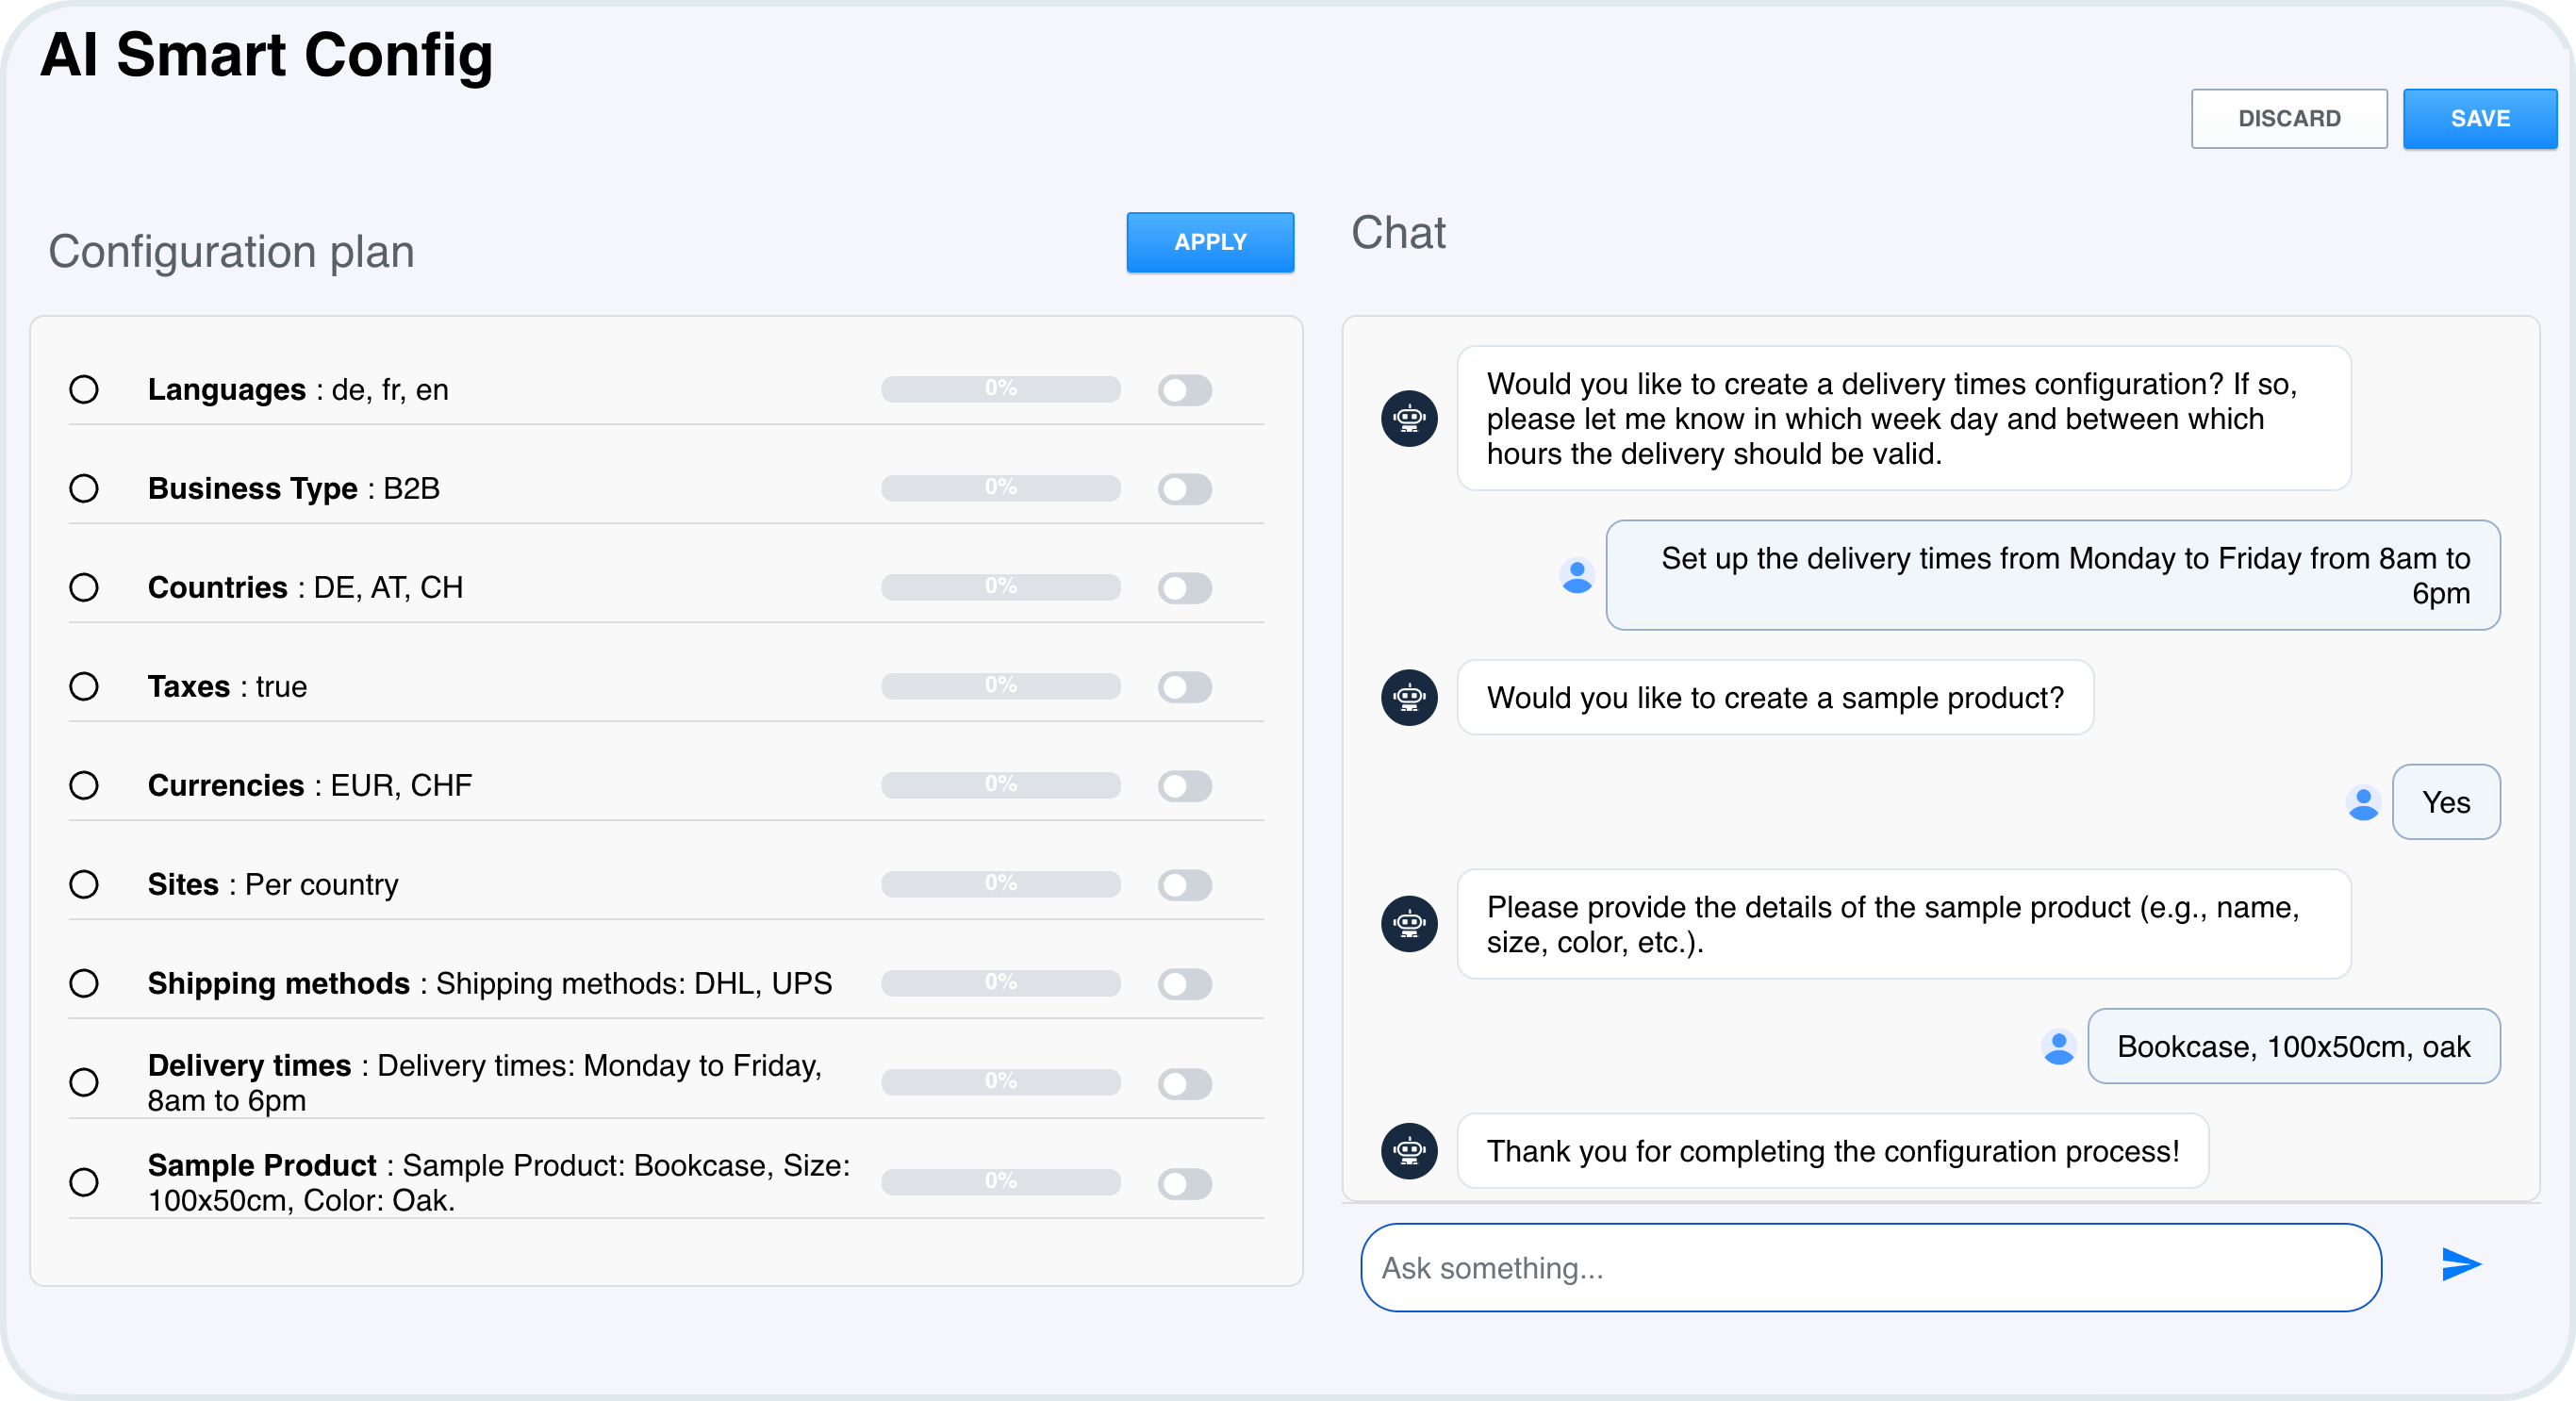Switch on the Sample Product toggle
Screen dimensions: 2576x1401
(x=1185, y=1182)
